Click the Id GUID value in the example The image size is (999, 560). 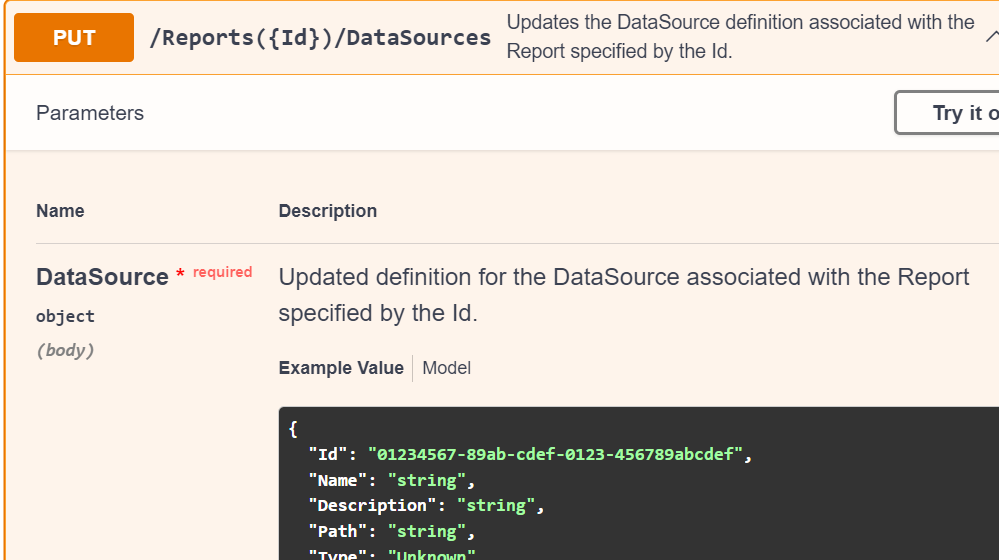click(x=555, y=455)
